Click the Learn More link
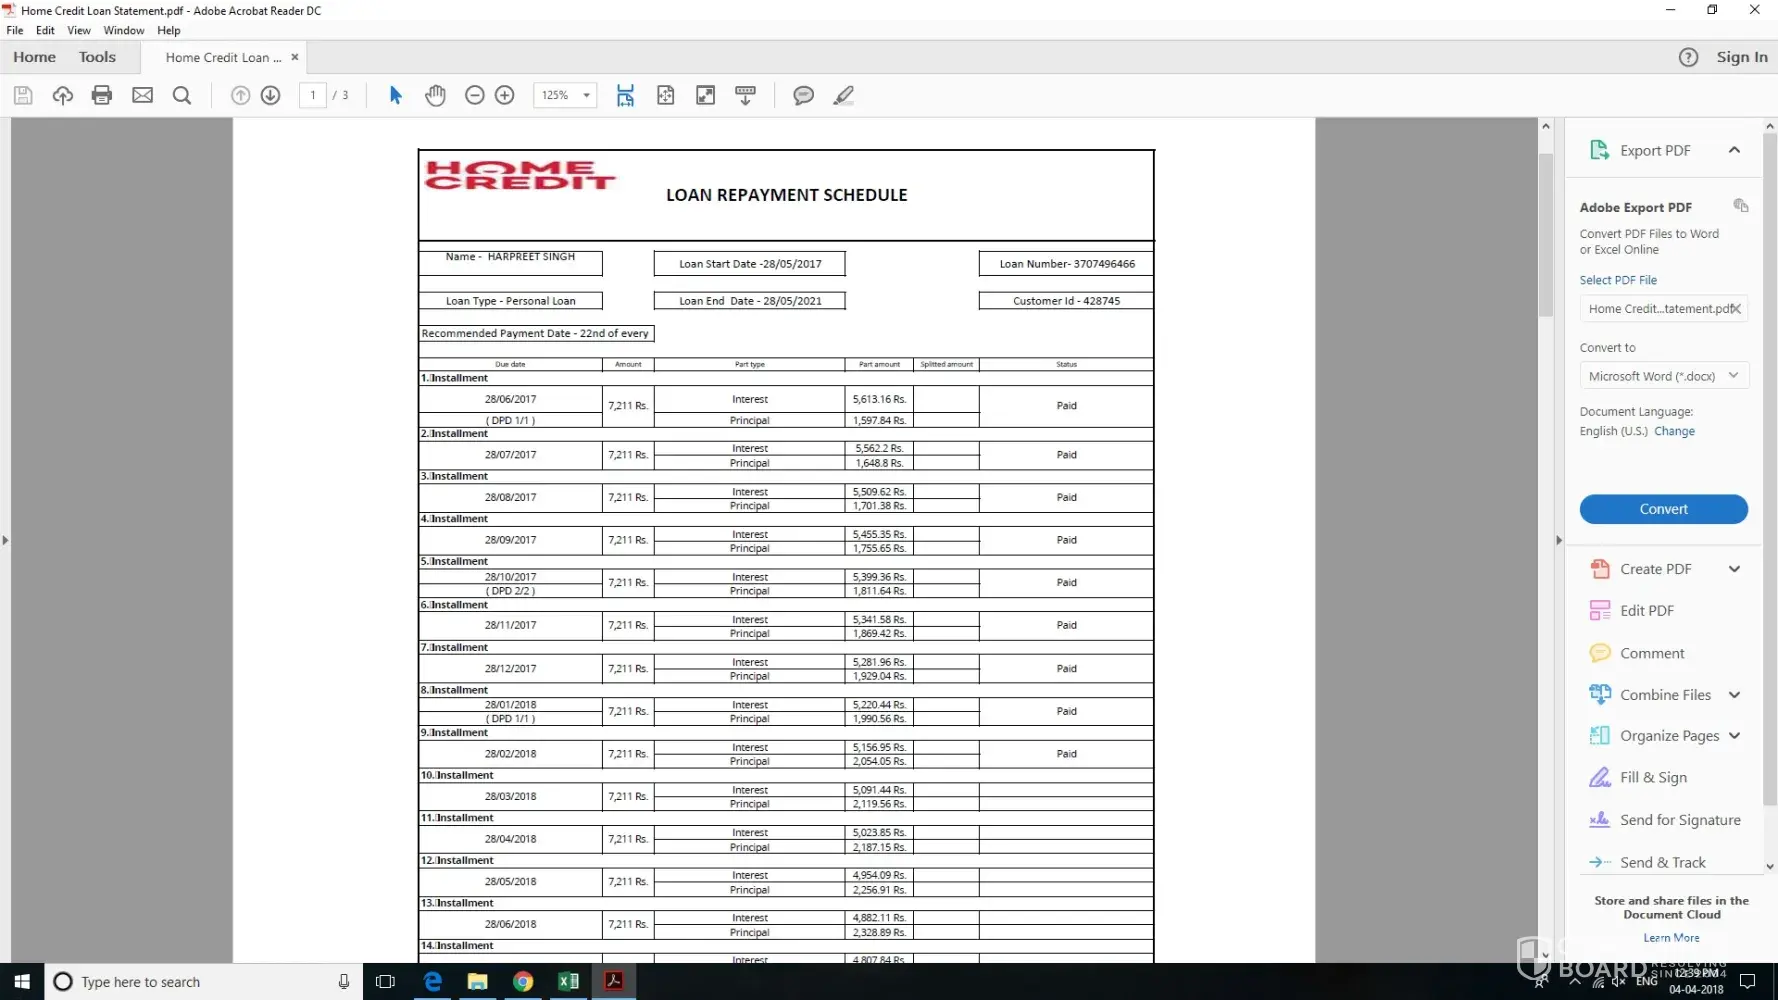Viewport: 1778px width, 1000px height. [x=1671, y=938]
